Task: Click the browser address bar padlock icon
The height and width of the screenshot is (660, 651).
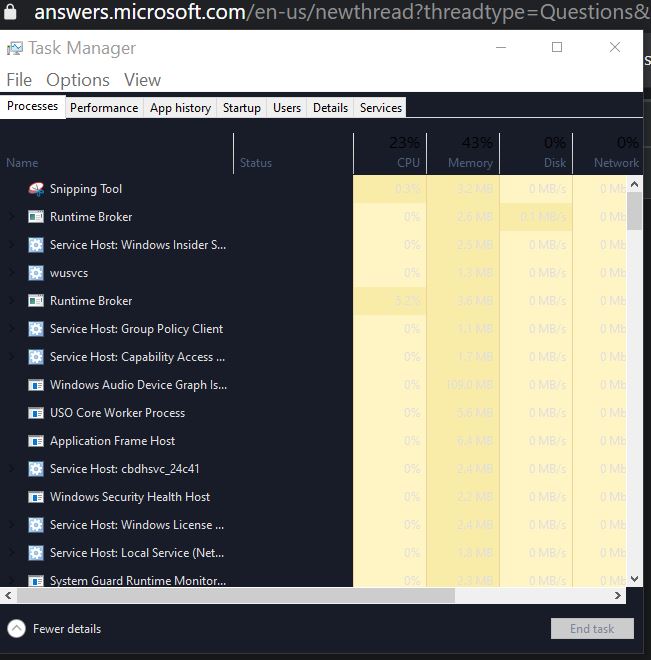Action: 10,11
